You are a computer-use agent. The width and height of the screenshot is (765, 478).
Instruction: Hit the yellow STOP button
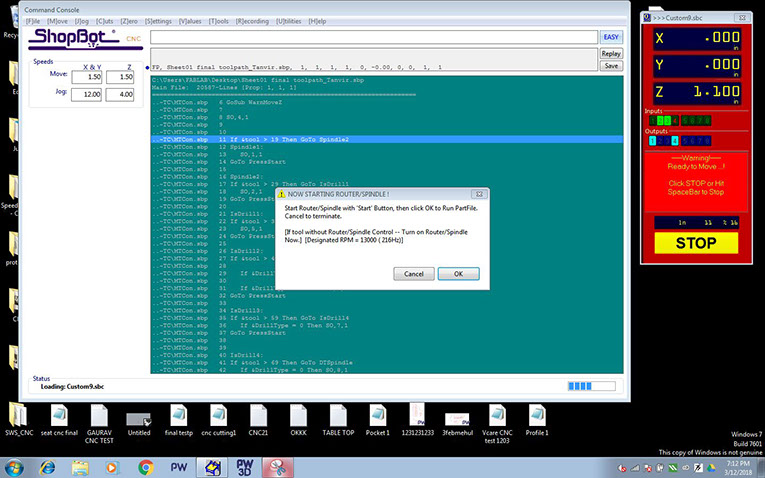point(696,242)
